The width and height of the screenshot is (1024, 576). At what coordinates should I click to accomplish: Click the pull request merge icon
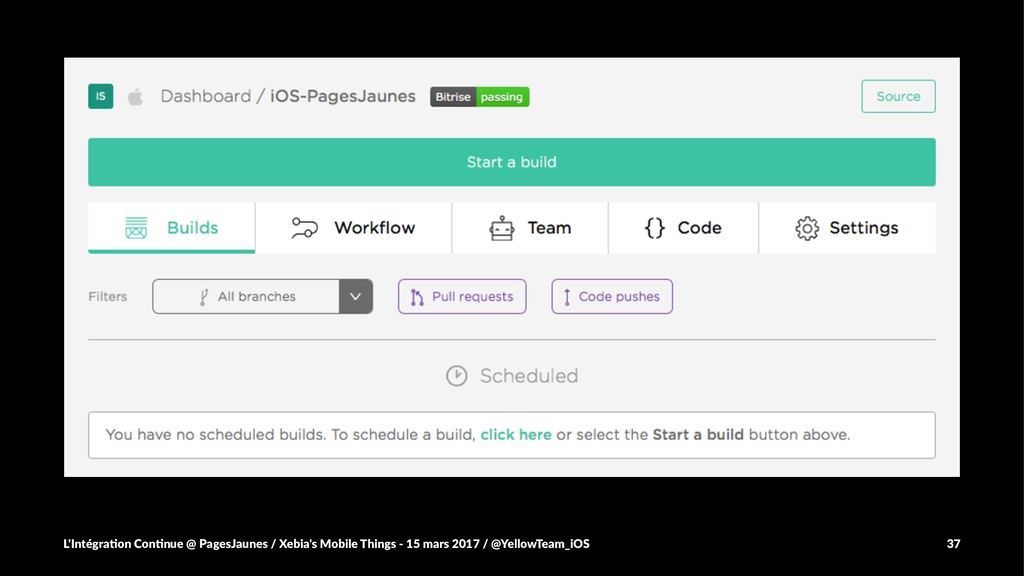pos(417,297)
